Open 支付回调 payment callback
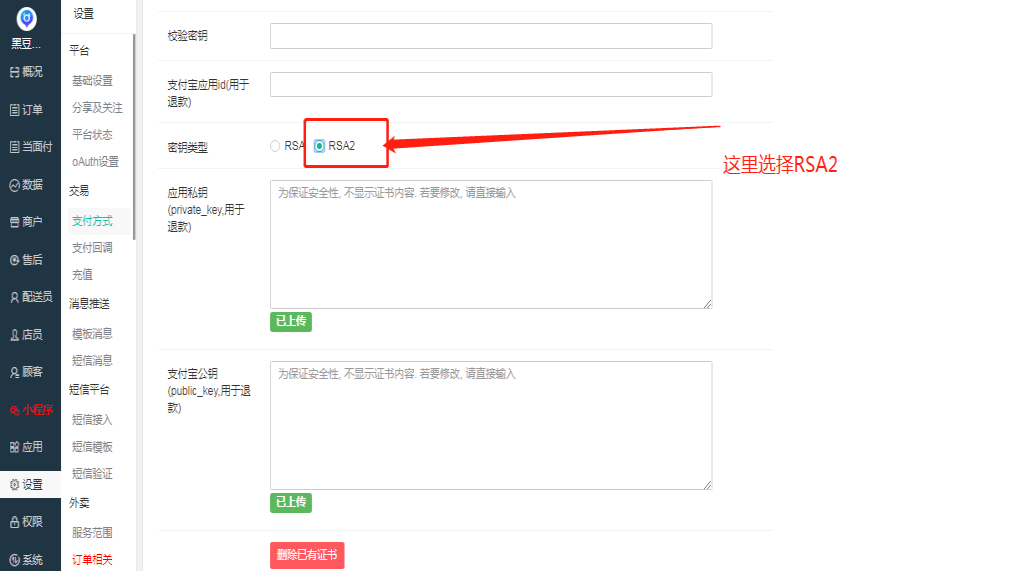This screenshot has width=1026, height=571. pos(92,248)
